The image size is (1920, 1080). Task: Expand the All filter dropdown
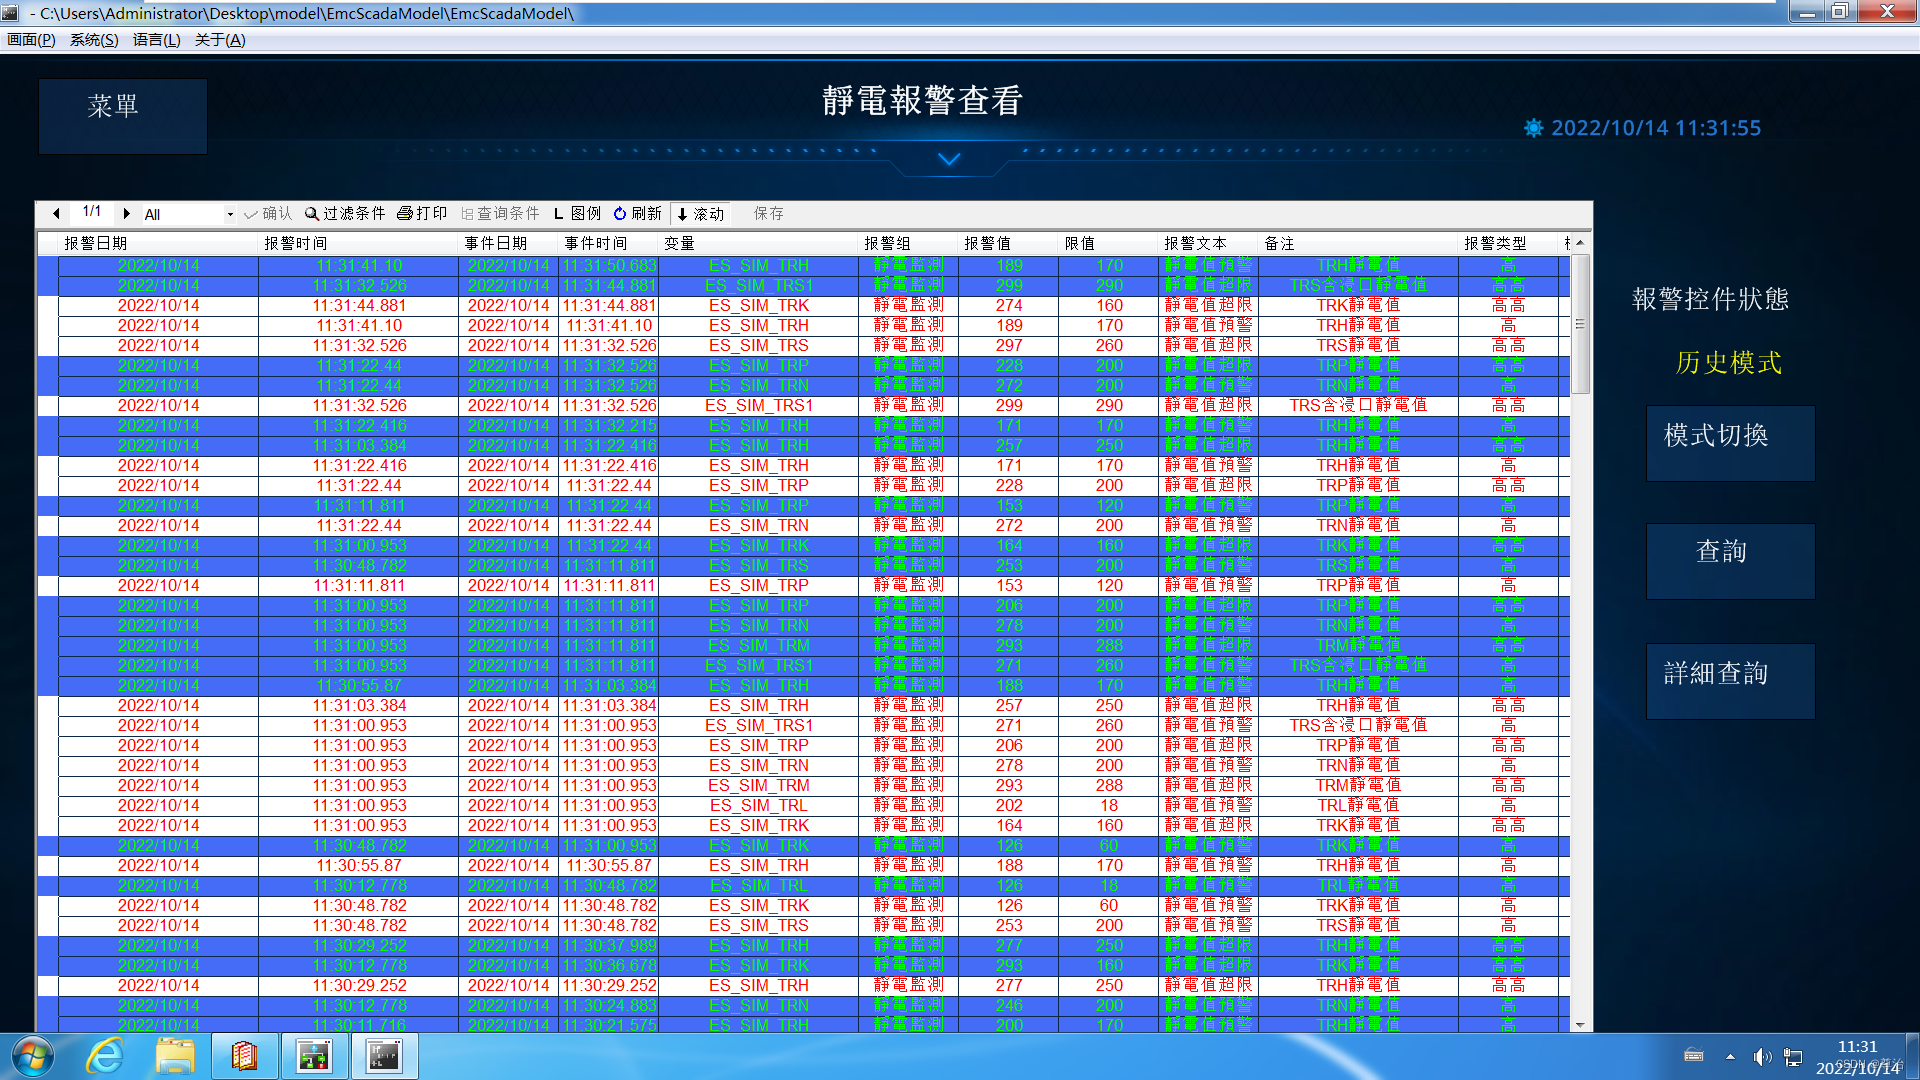pos(230,214)
